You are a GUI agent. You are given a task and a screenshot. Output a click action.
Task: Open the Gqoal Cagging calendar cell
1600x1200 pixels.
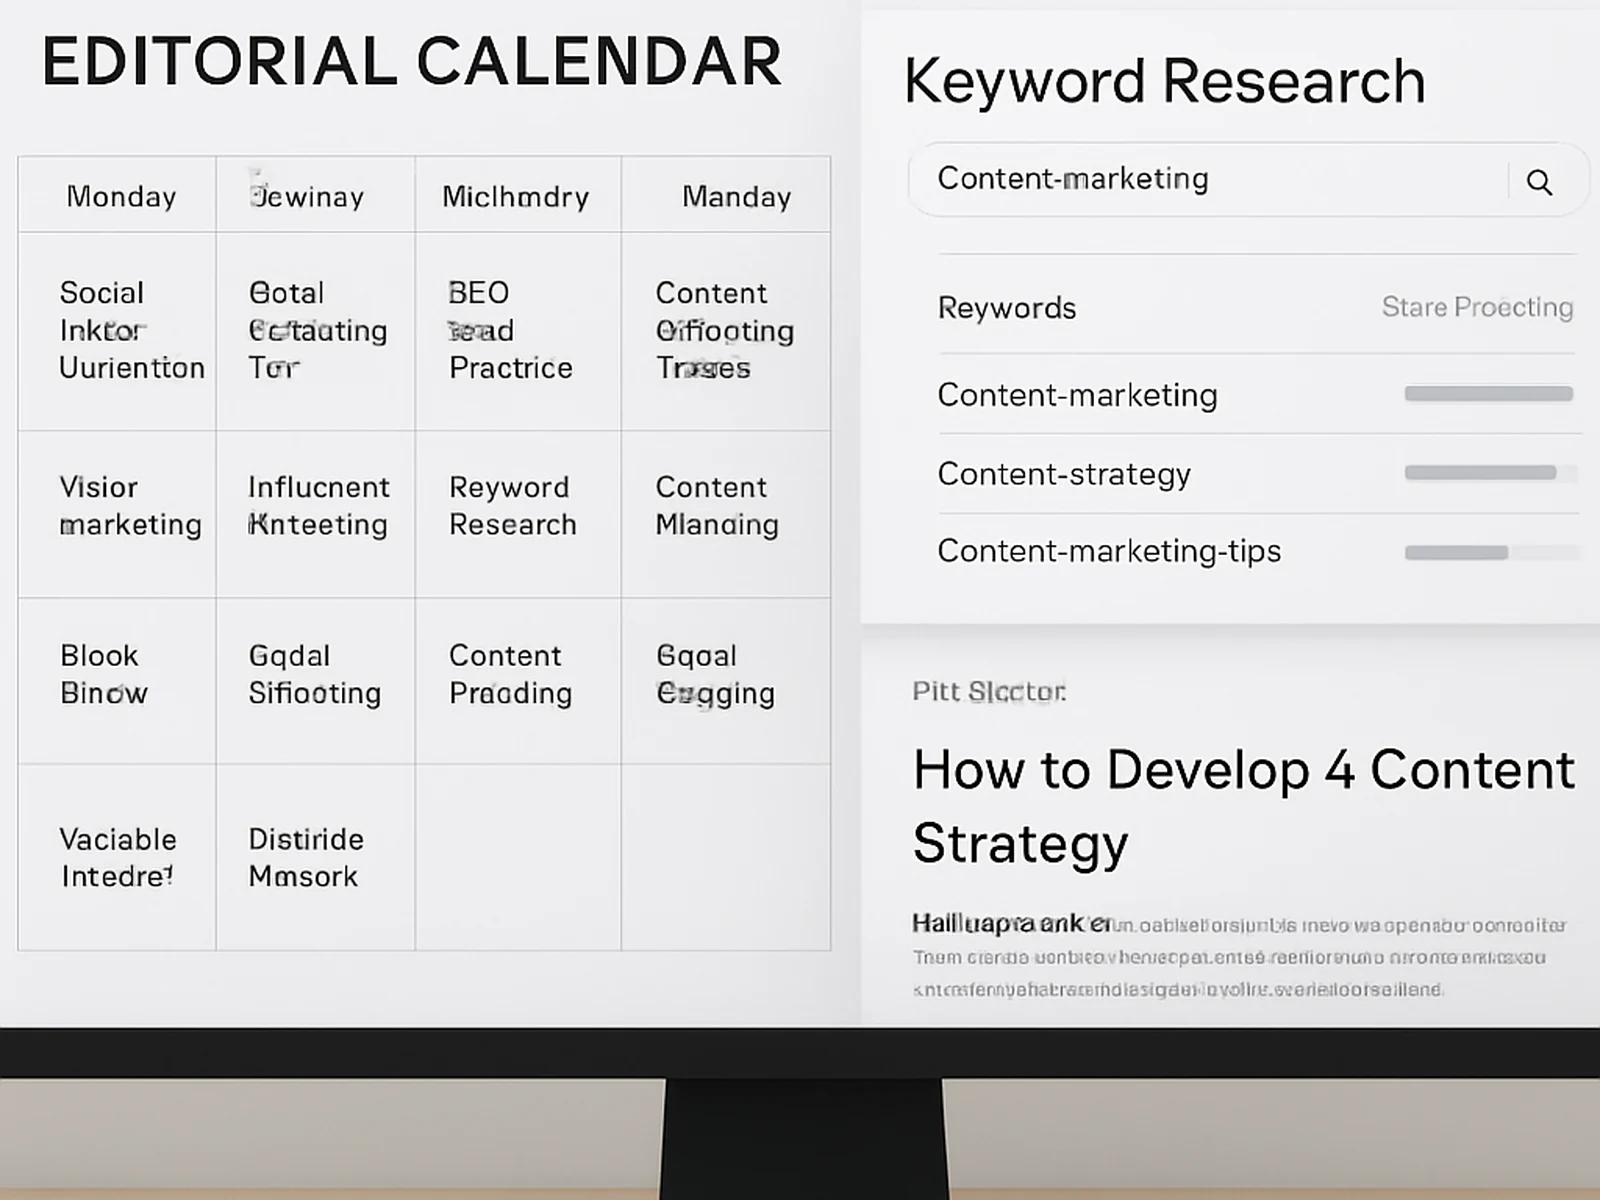(x=725, y=681)
